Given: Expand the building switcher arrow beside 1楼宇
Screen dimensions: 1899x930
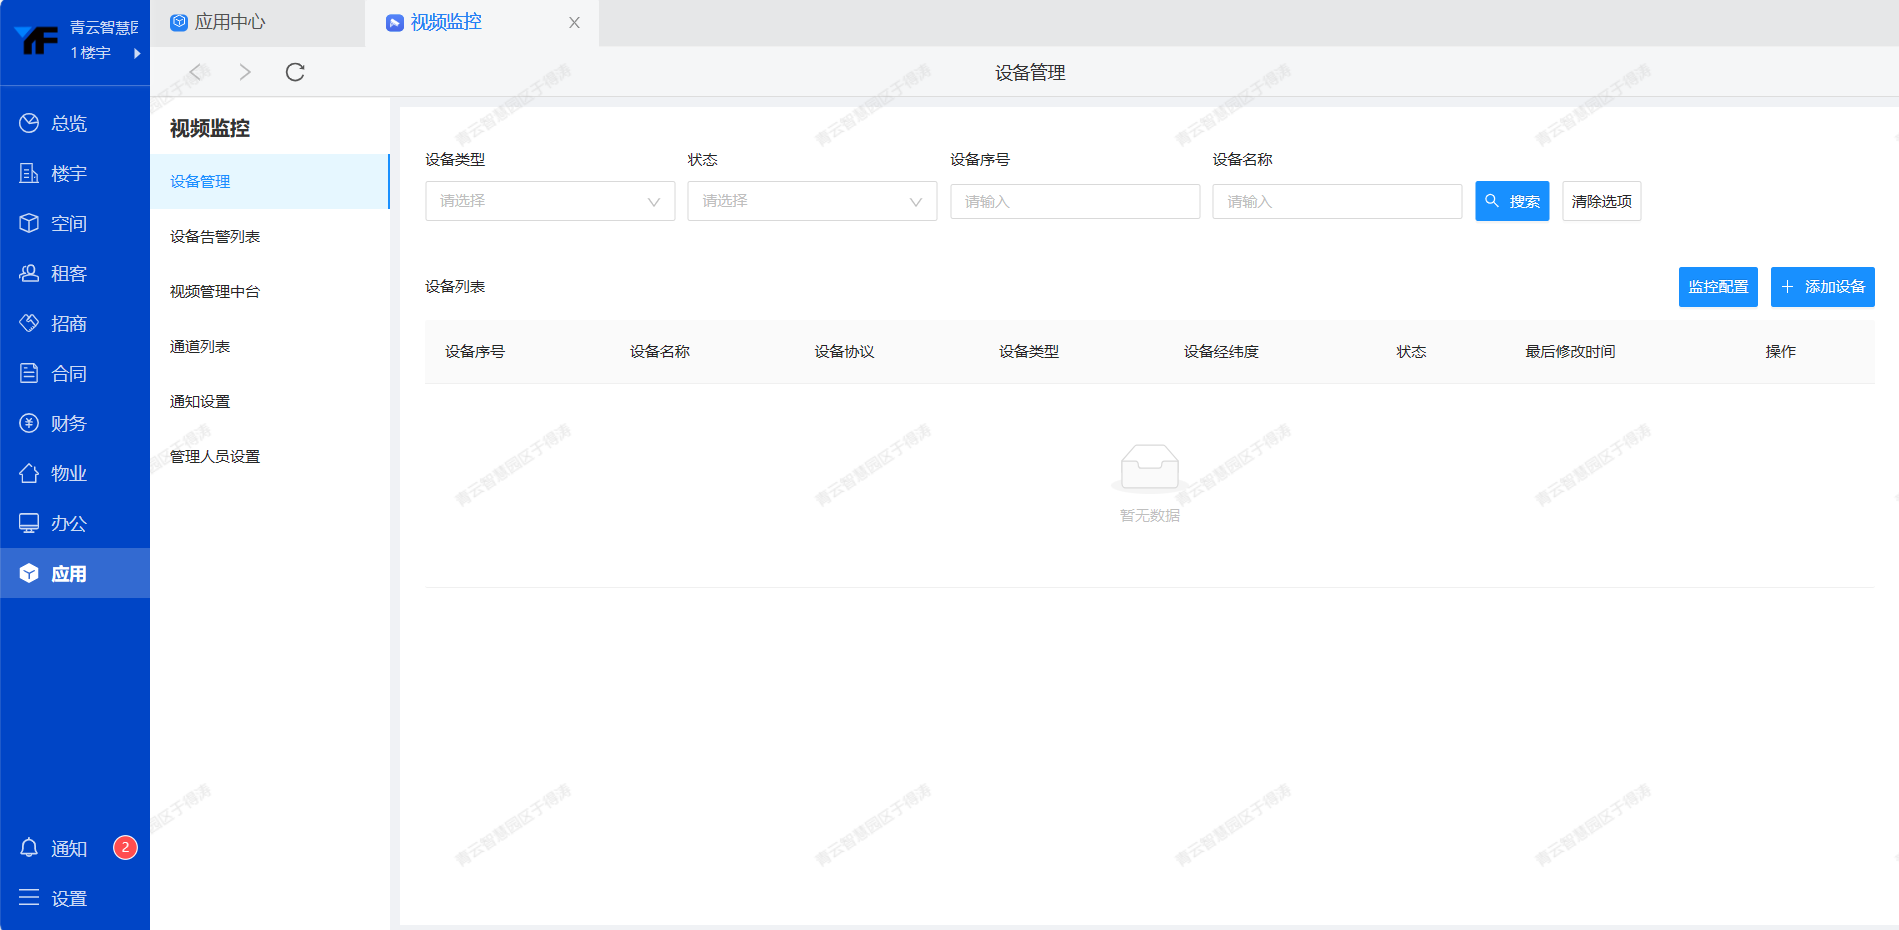Looking at the screenshot, I should click(x=137, y=53).
